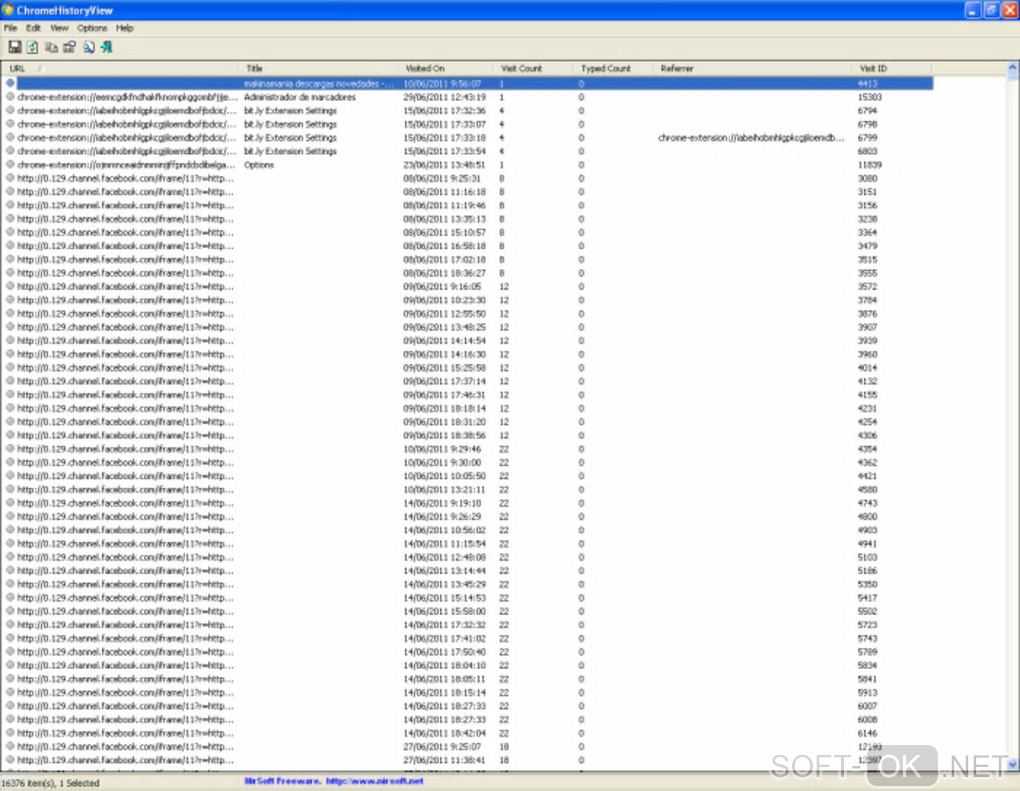Click the Visit ID cell 5841
Viewport: 1020px width, 791px height.
[x=867, y=679]
